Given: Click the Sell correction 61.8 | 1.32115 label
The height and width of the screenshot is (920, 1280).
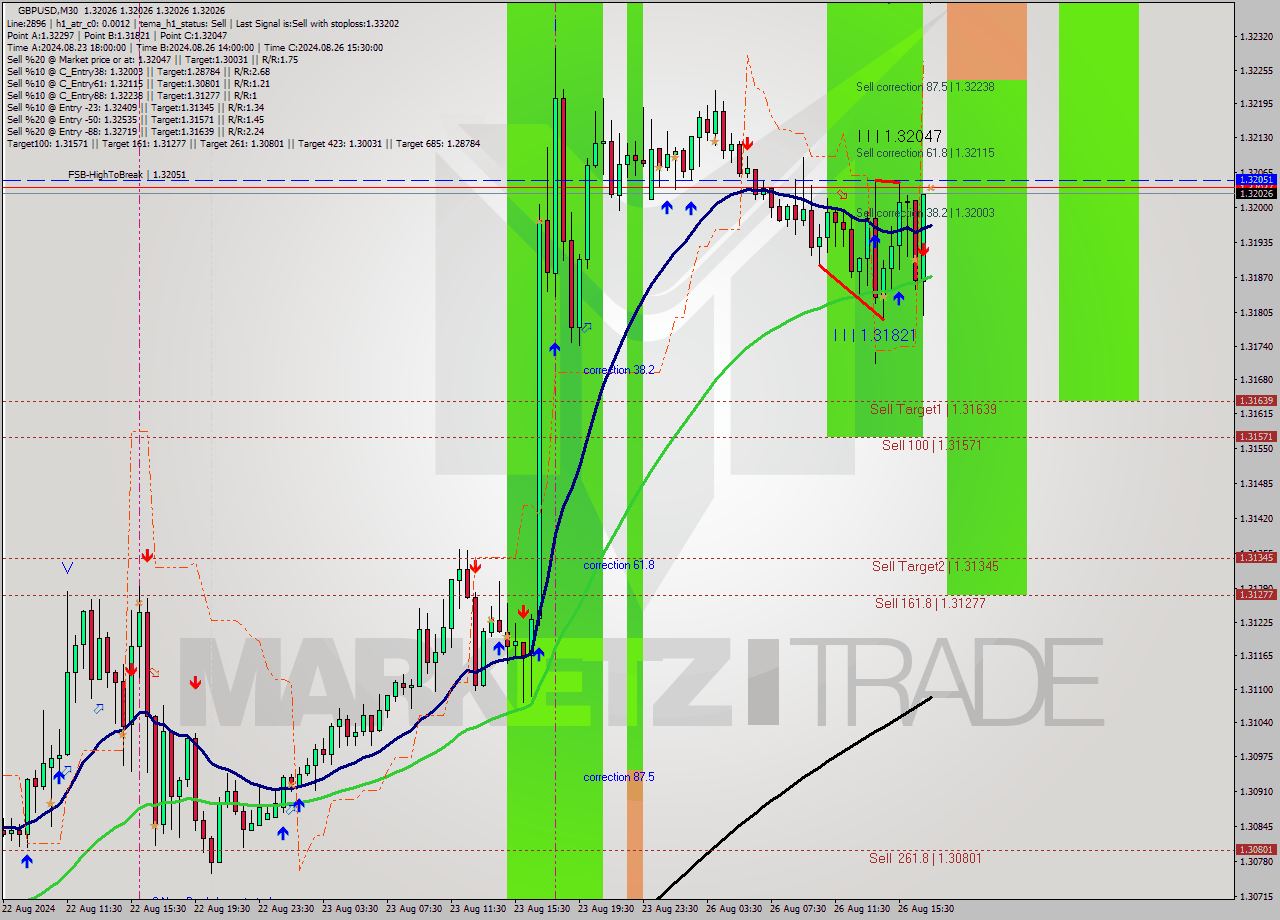Looking at the screenshot, I should point(925,153).
